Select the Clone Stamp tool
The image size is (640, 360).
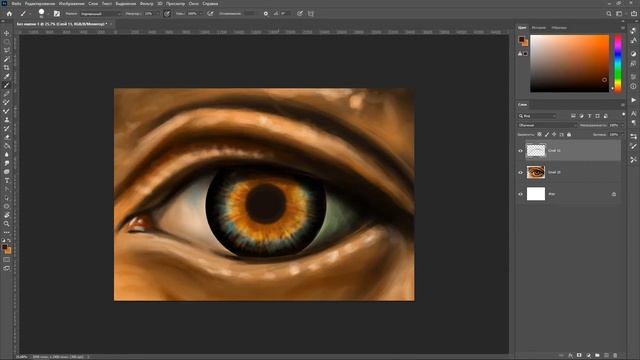pyautogui.click(x=7, y=120)
